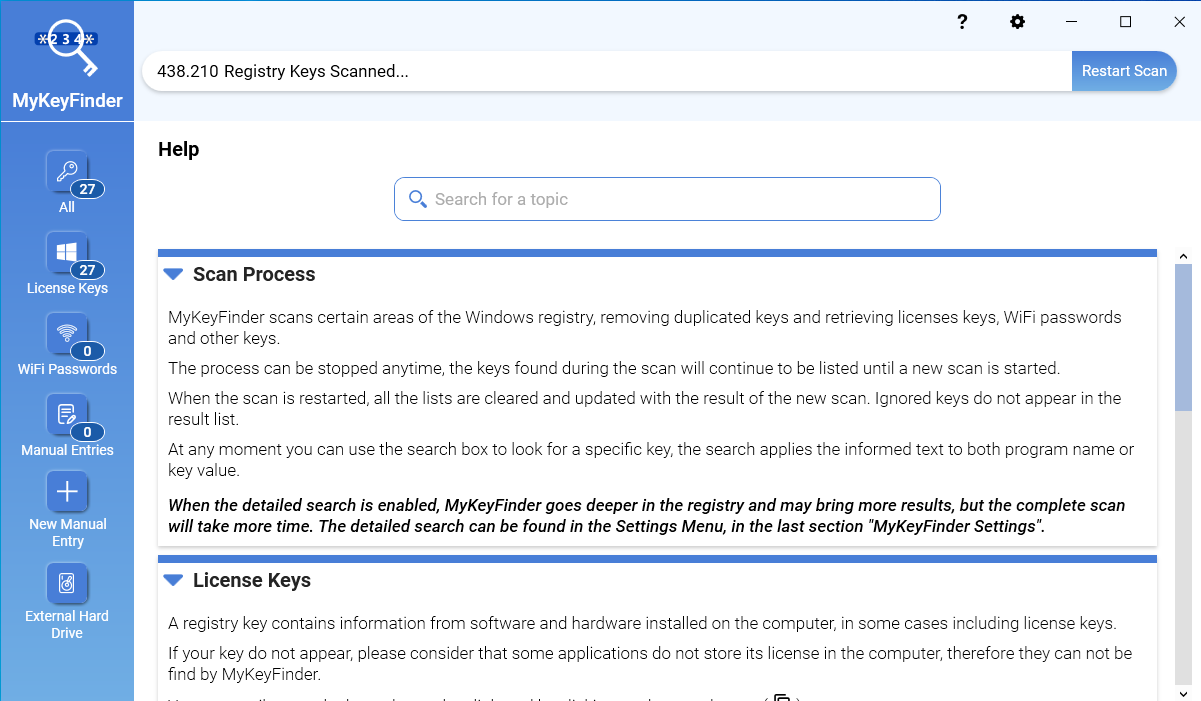The image size is (1201, 701).
Task: Collapse the Scan Process section arrow
Action: tap(173, 274)
